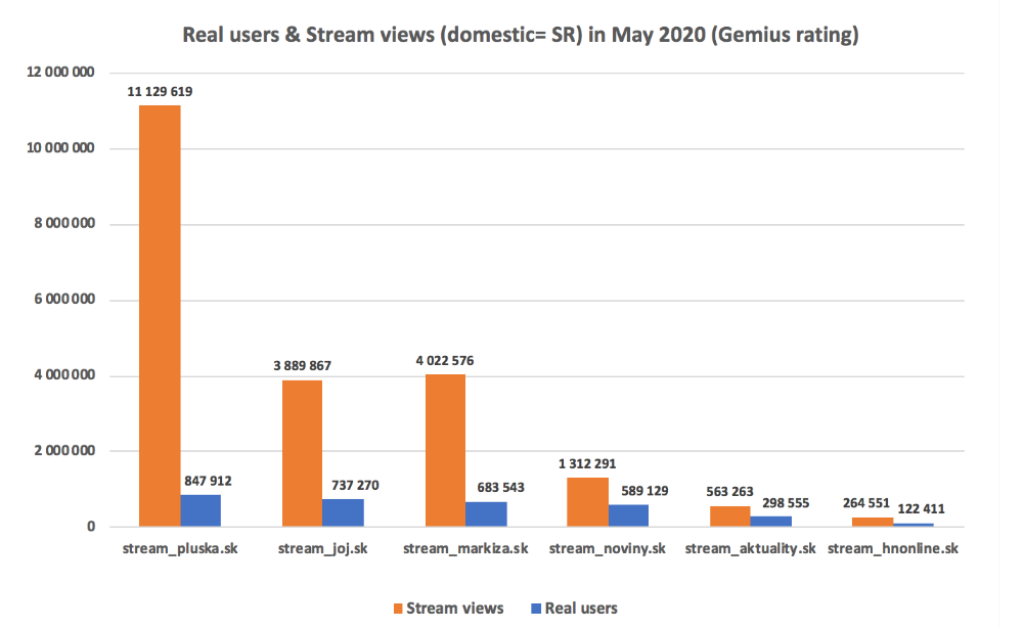Select the blue Real users legend swatch
The width and height of the screenshot is (1024, 629).
536,609
